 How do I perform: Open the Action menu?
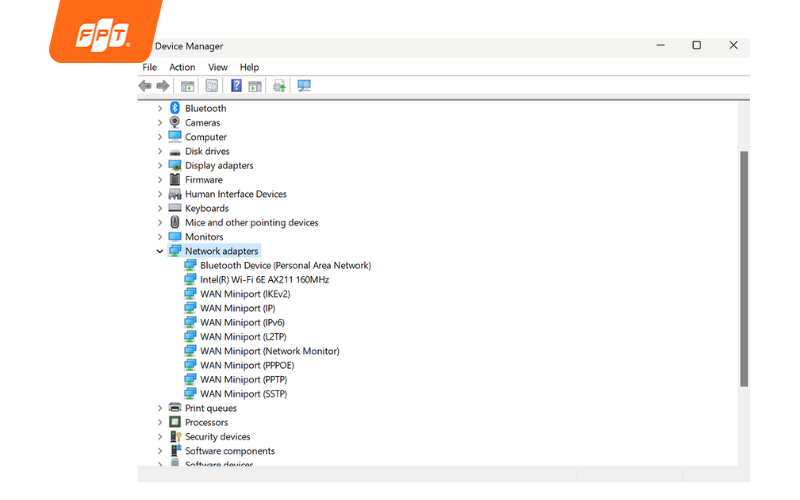pyautogui.click(x=182, y=67)
